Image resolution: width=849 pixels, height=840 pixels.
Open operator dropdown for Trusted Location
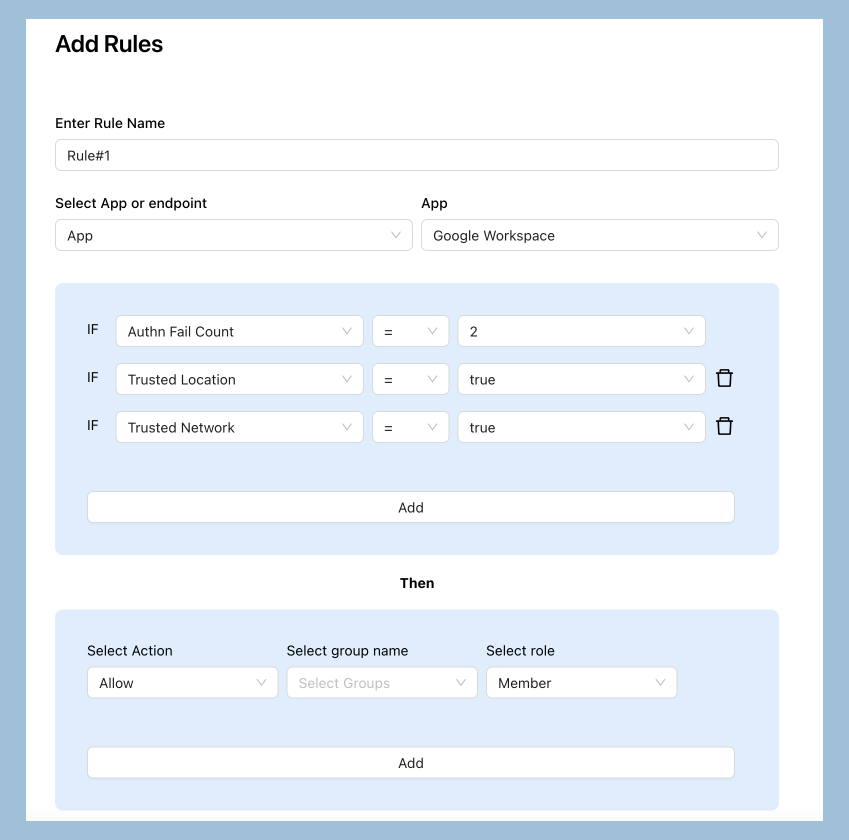click(x=410, y=380)
